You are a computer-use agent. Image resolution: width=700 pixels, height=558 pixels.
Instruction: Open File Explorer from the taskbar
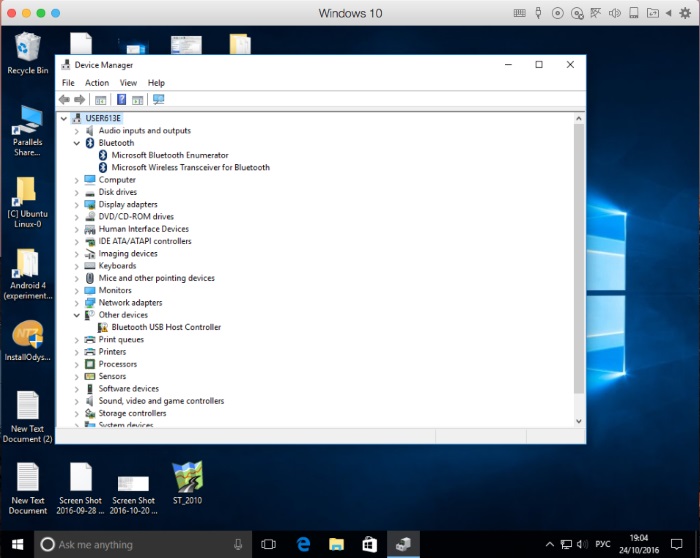[336, 545]
